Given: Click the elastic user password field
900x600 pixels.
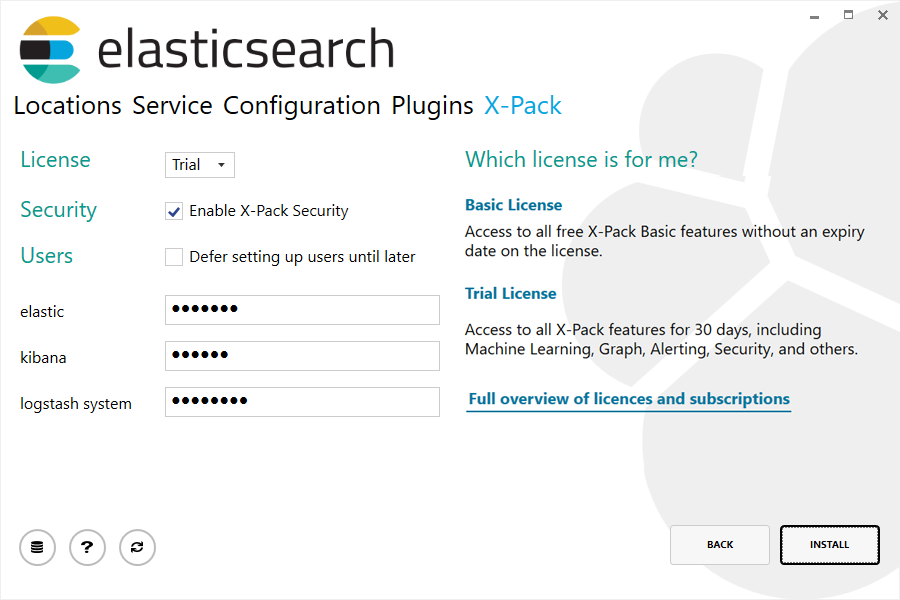Looking at the screenshot, I should pos(302,310).
